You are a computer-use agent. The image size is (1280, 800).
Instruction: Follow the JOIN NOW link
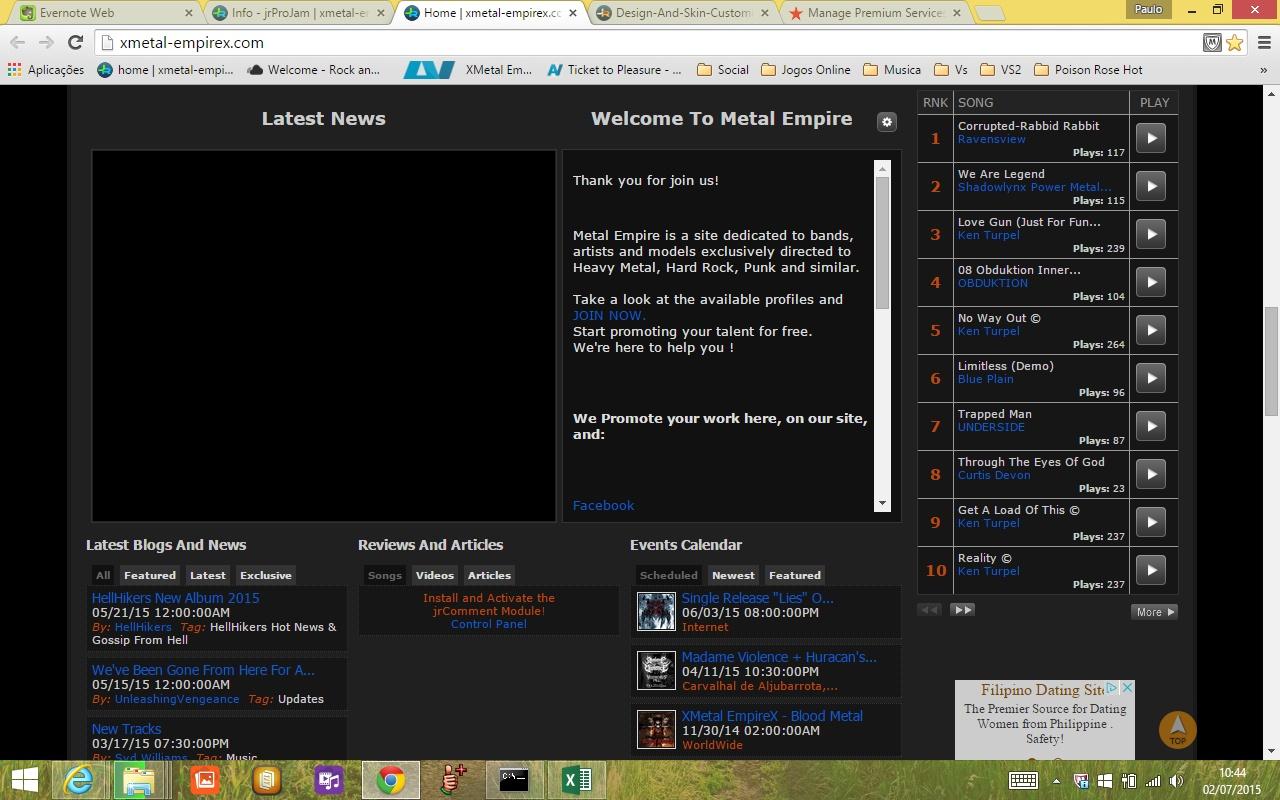(x=609, y=315)
